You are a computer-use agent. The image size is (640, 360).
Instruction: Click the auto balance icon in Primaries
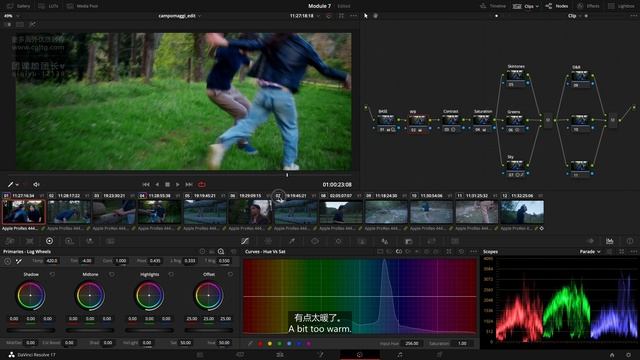click(x=8, y=261)
